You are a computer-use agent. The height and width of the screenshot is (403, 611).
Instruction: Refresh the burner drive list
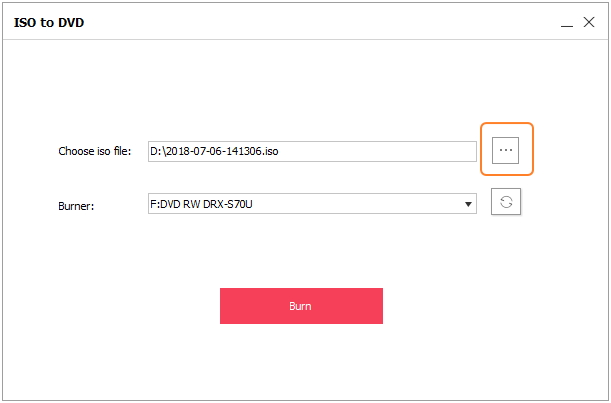[506, 202]
